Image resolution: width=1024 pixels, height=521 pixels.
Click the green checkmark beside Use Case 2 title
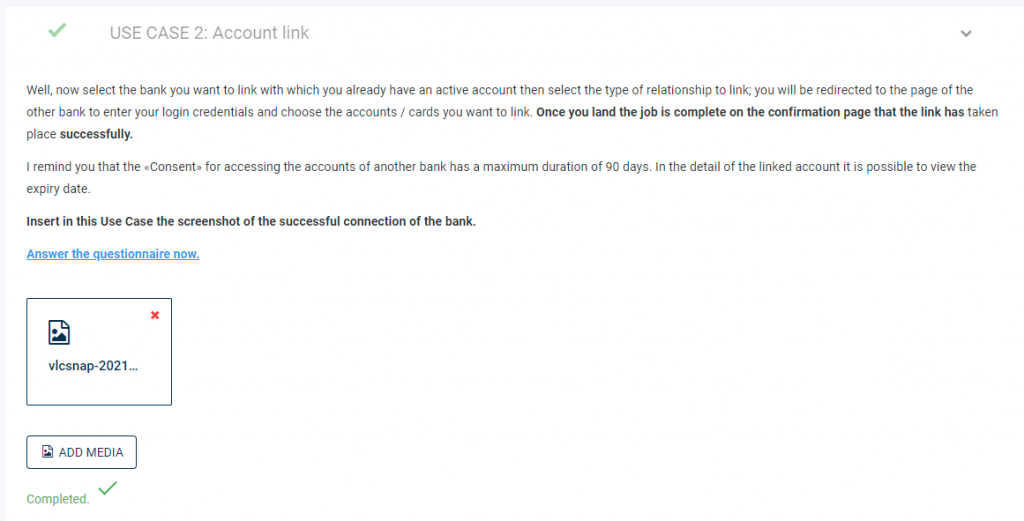pos(57,30)
